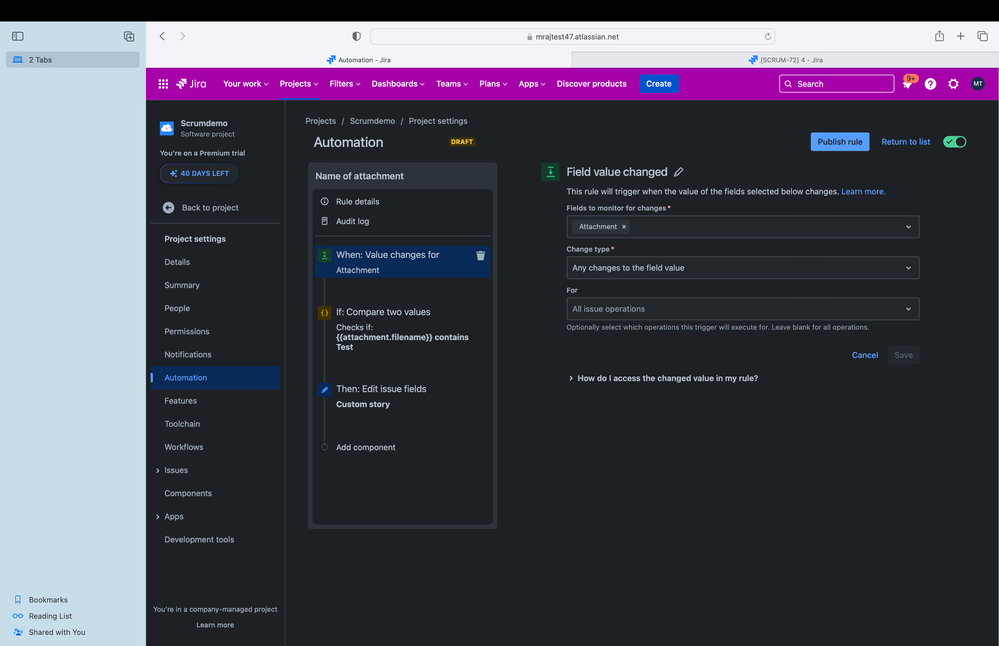Delete the trigger using the trash icon
The height and width of the screenshot is (646, 999).
481,255
